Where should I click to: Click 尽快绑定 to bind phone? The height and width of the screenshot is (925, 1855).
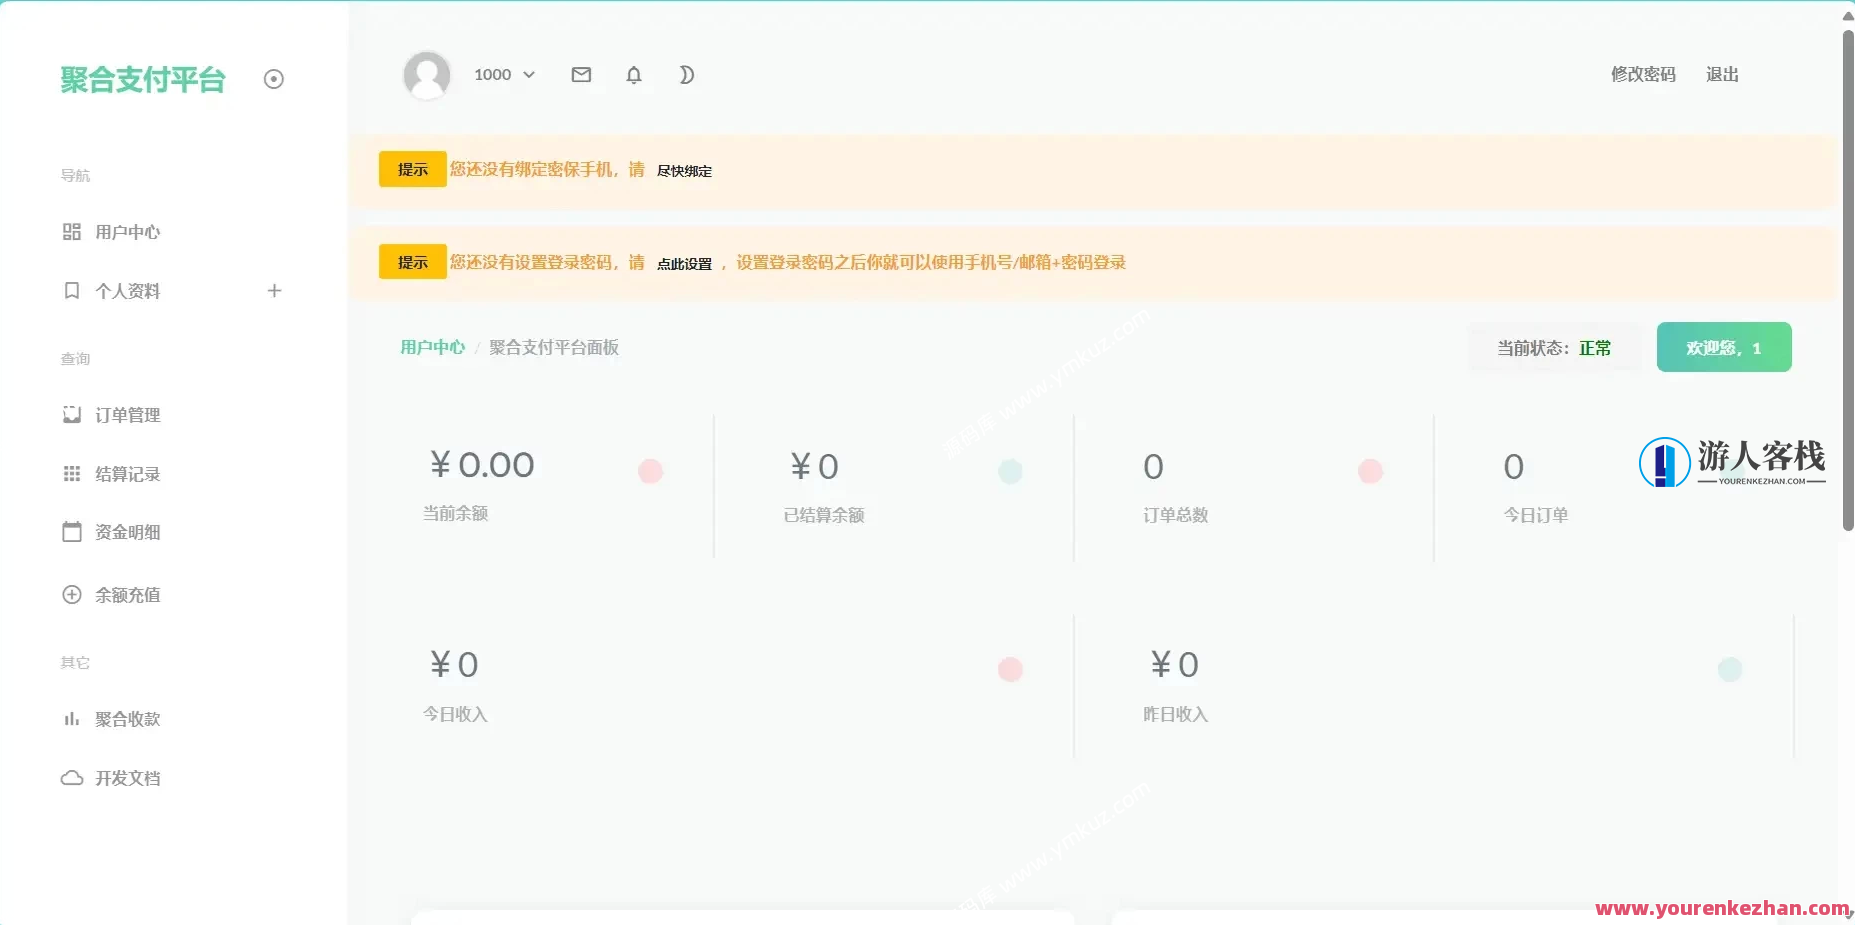coord(683,170)
